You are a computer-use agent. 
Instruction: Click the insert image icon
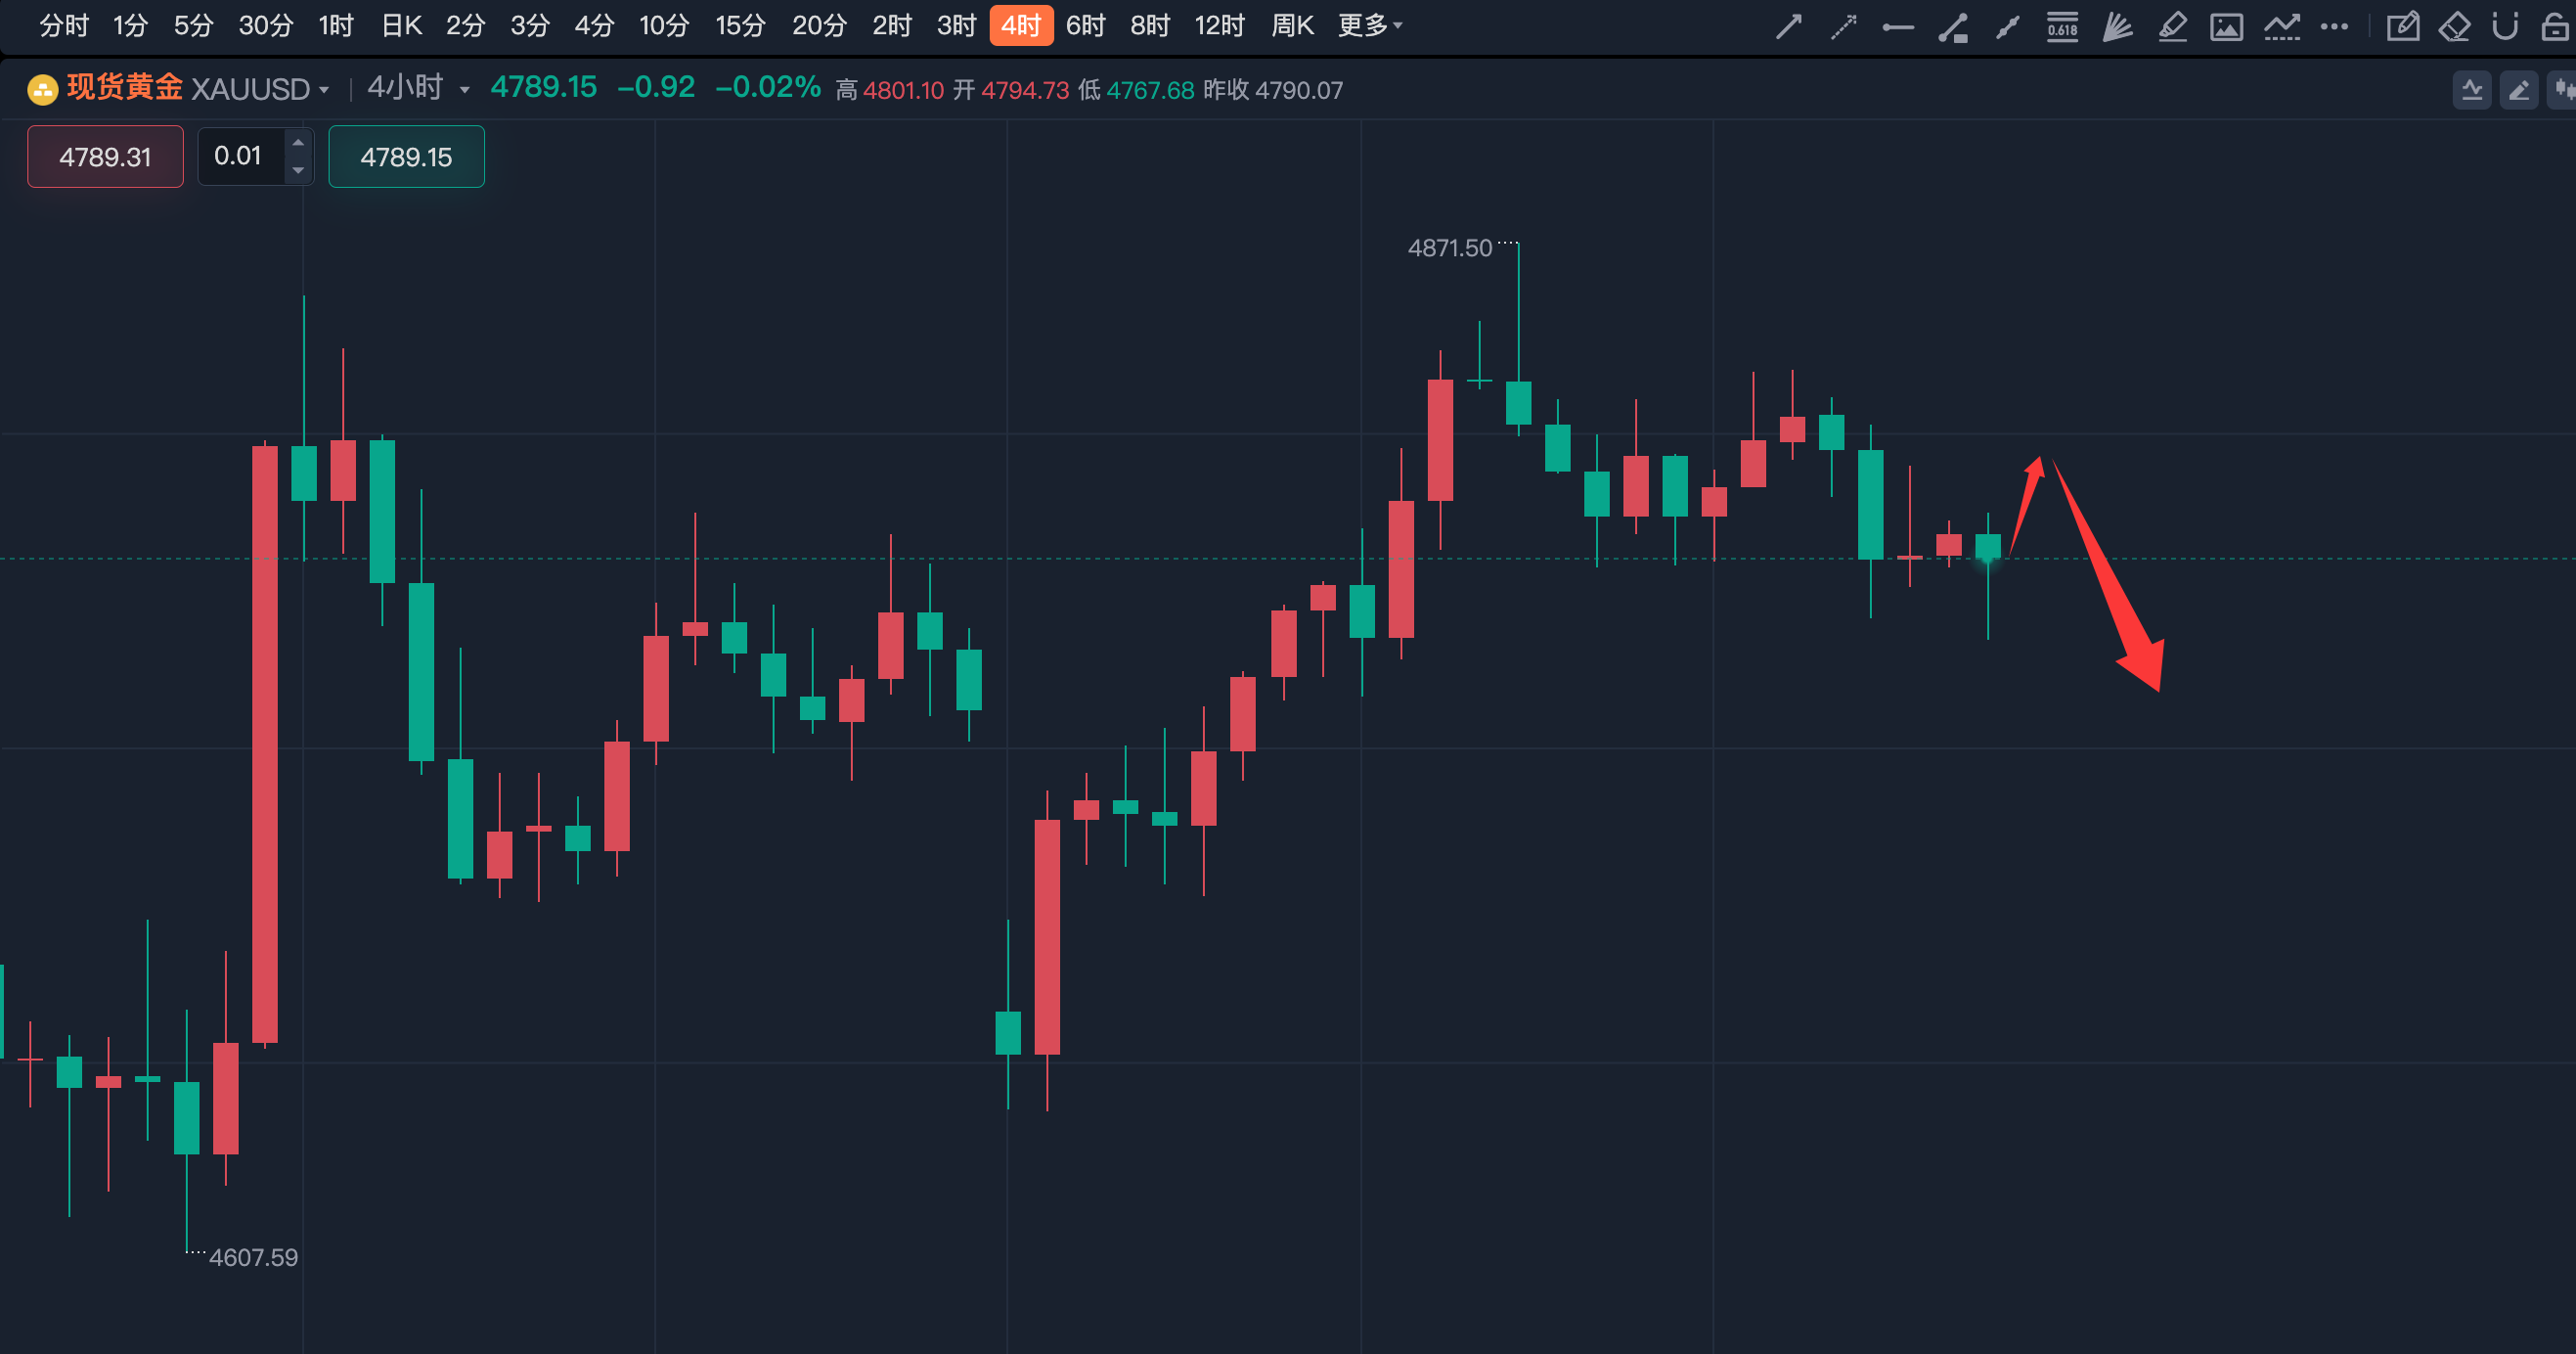tap(2226, 26)
